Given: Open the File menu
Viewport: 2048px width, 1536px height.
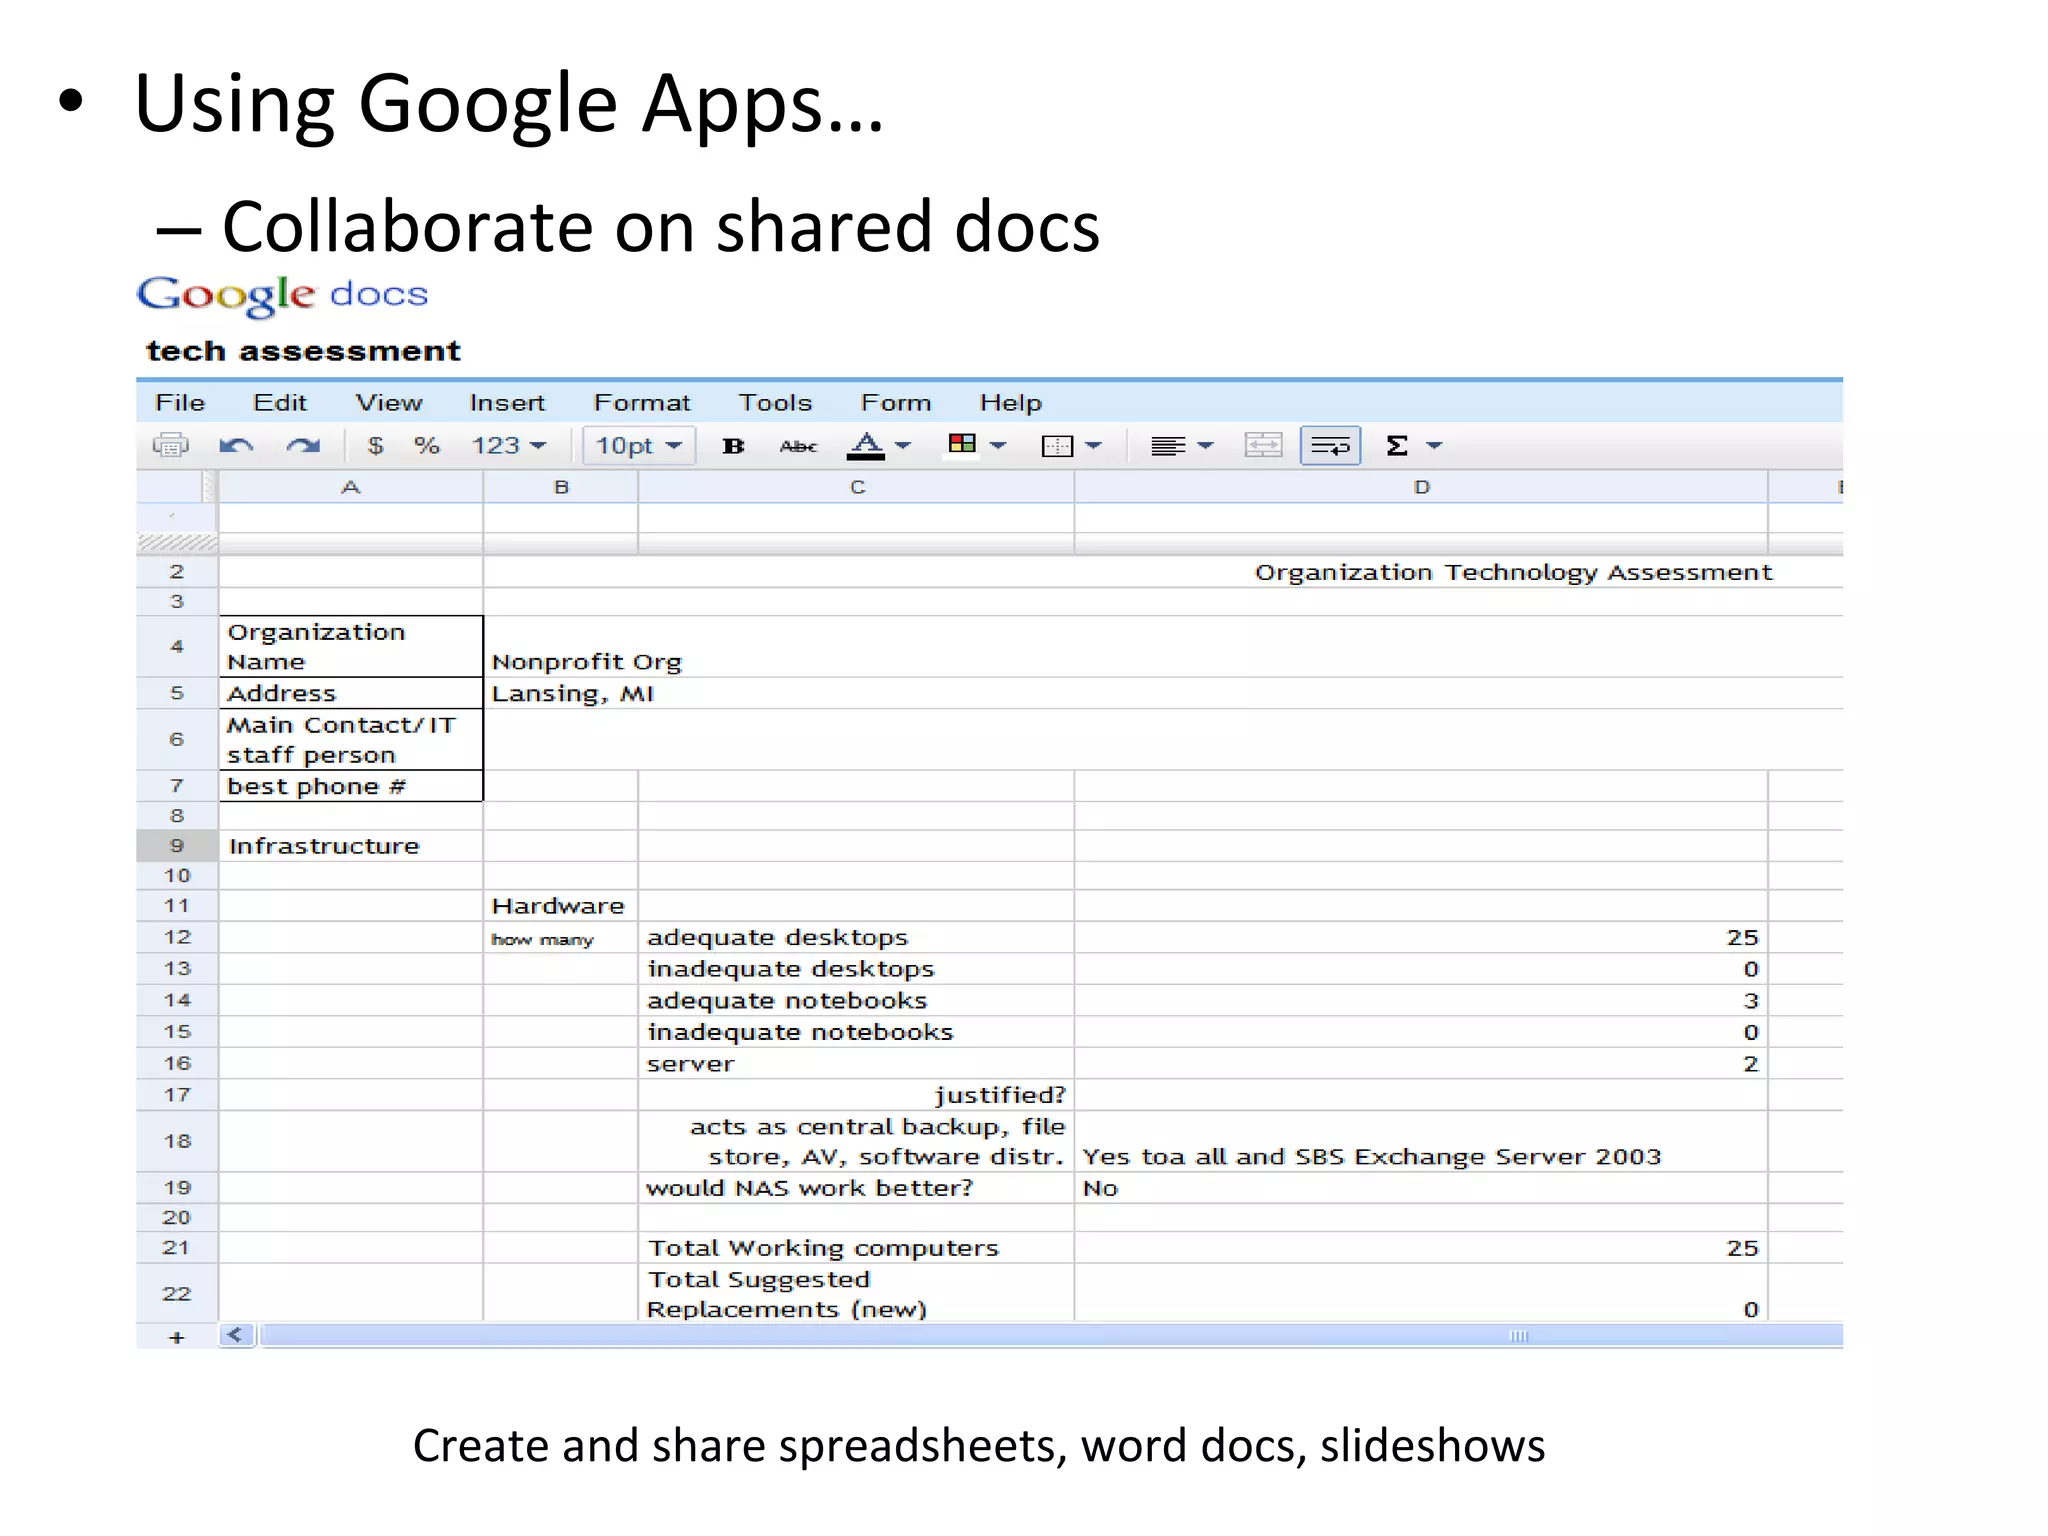Looking at the screenshot, I should pos(180,403).
